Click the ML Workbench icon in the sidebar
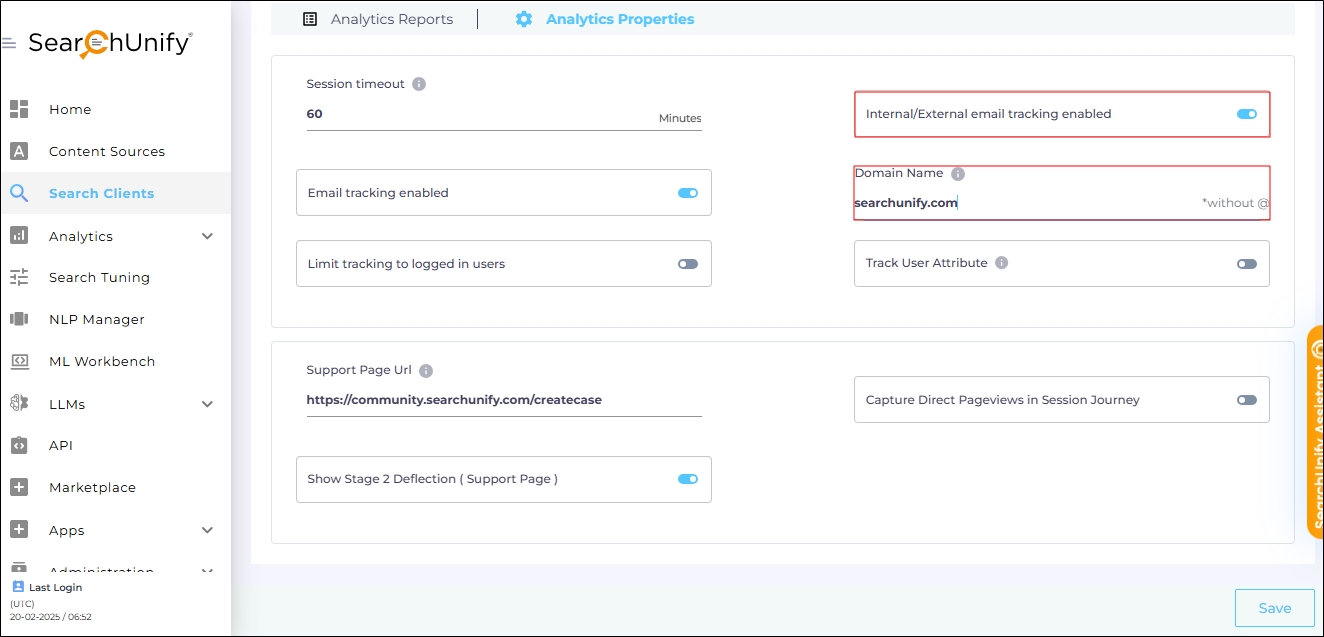 tap(19, 361)
